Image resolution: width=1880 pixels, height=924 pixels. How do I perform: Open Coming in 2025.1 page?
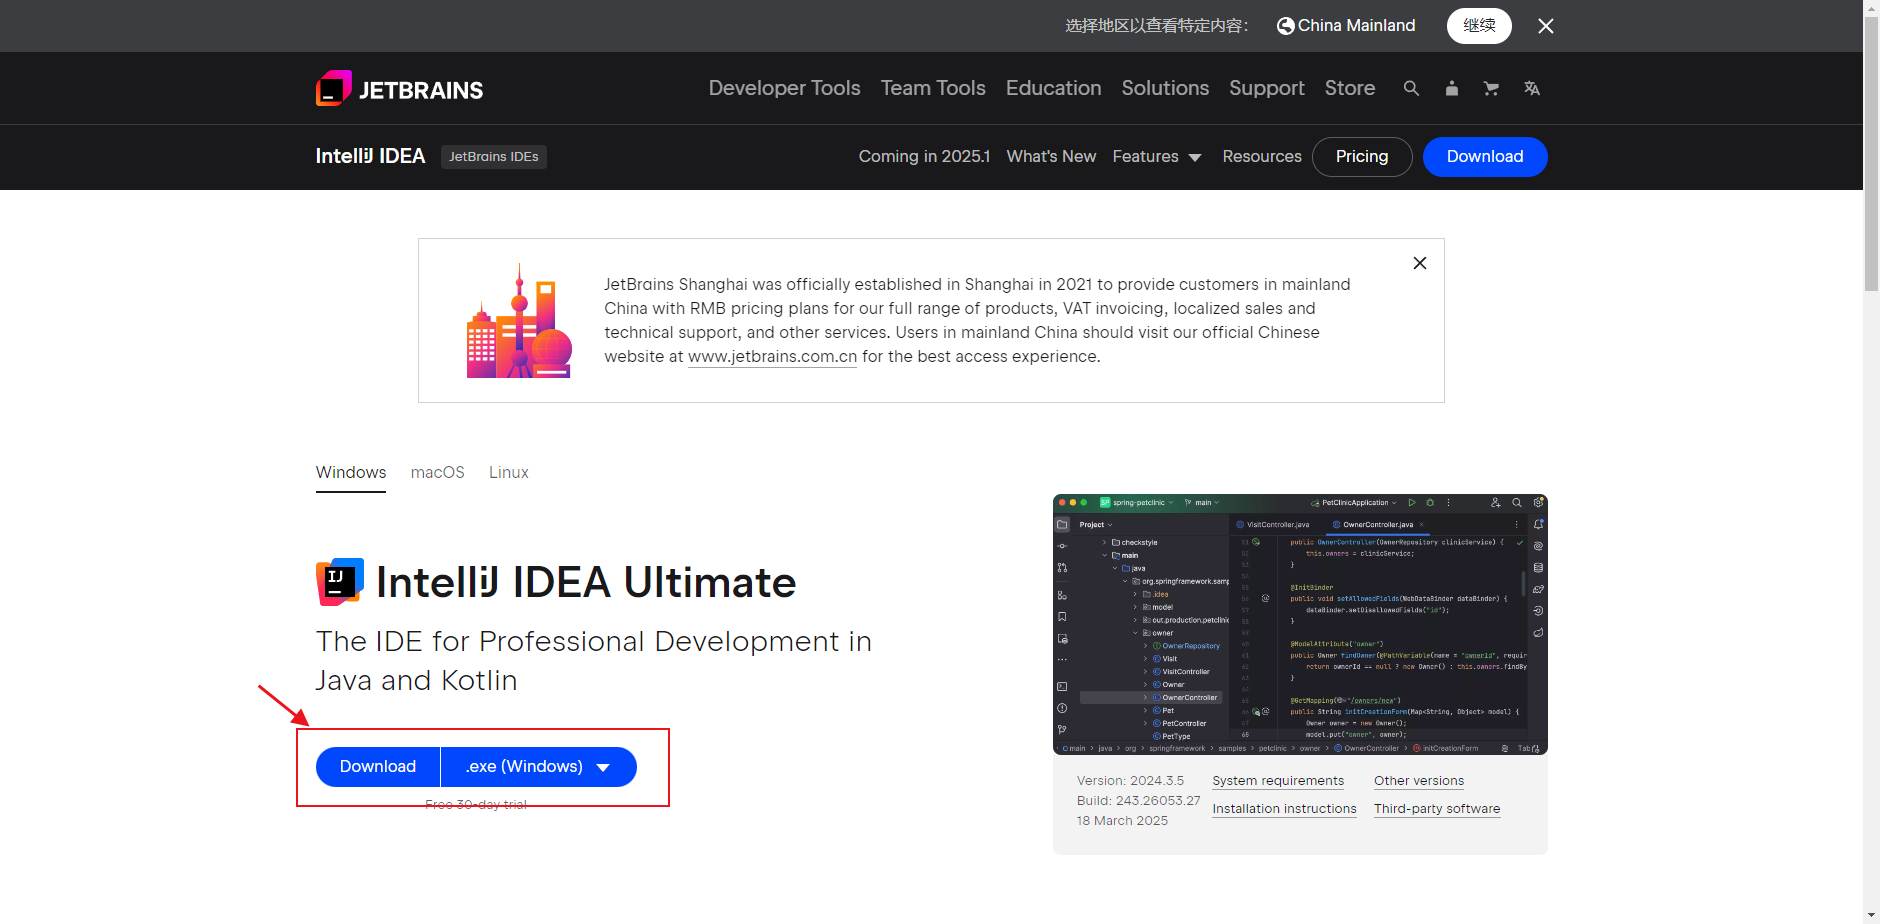924,157
